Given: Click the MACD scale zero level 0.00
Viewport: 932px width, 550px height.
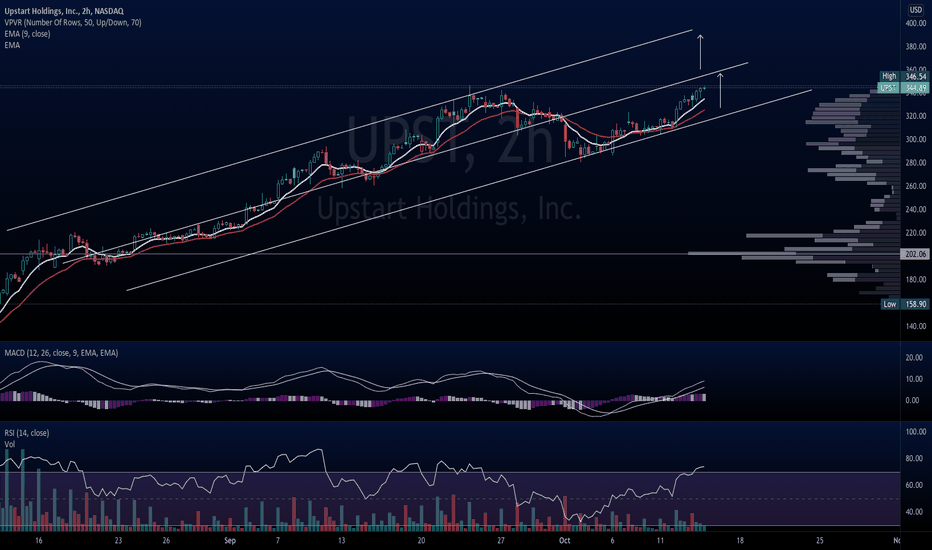Looking at the screenshot, I should (914, 401).
